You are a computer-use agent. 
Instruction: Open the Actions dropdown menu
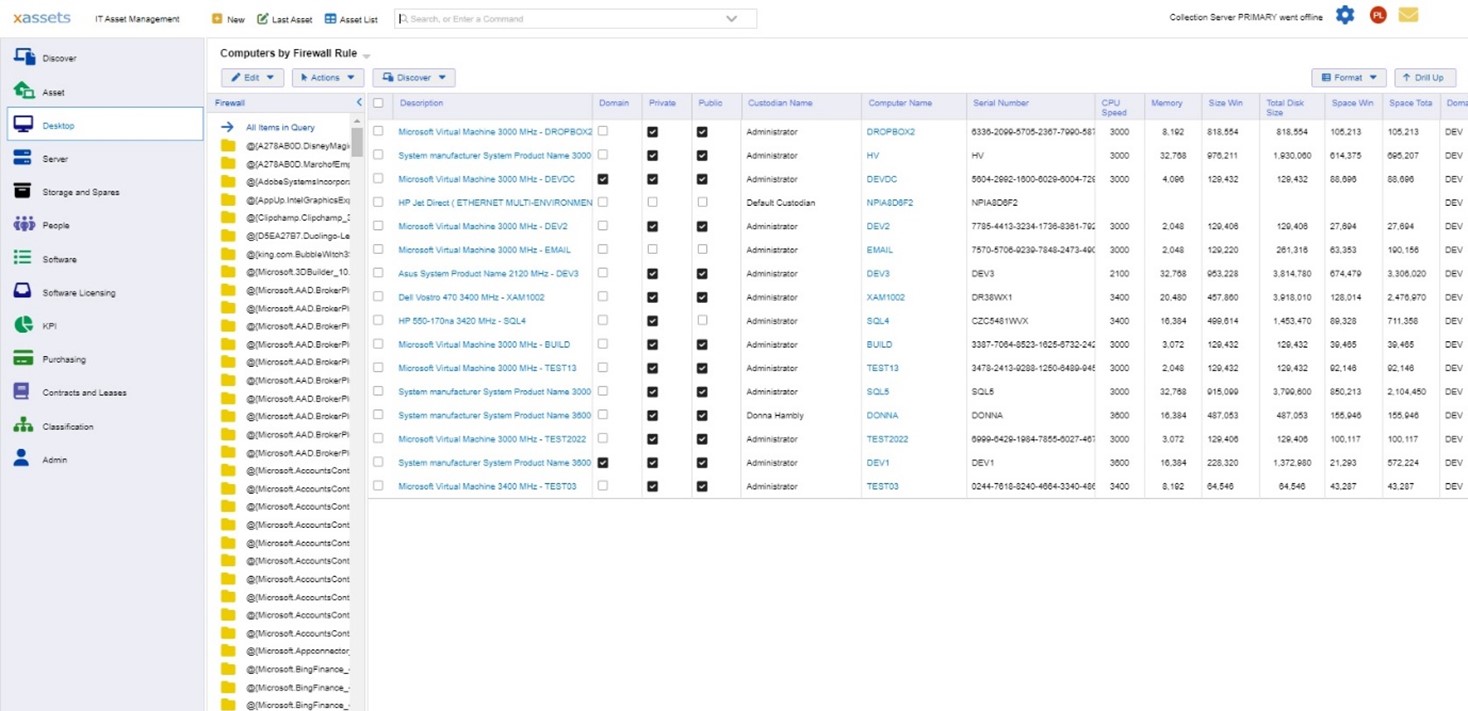pyautogui.click(x=327, y=77)
